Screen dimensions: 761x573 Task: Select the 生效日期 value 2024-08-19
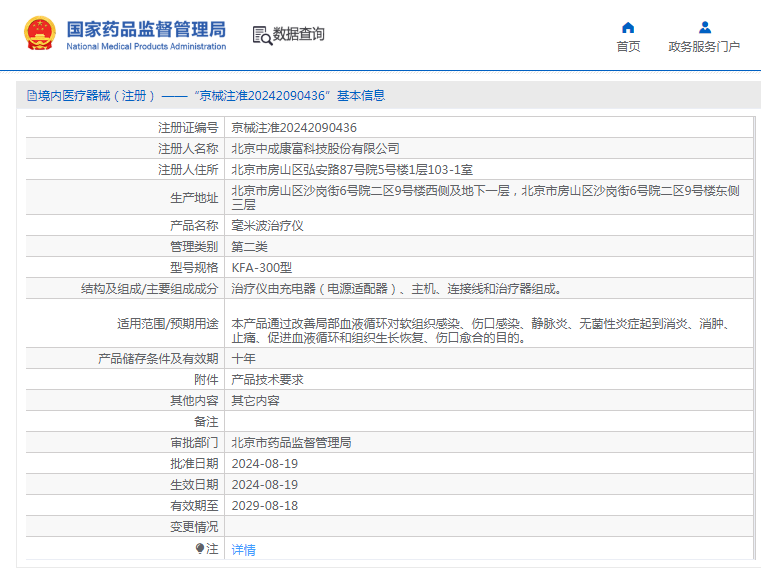265,485
